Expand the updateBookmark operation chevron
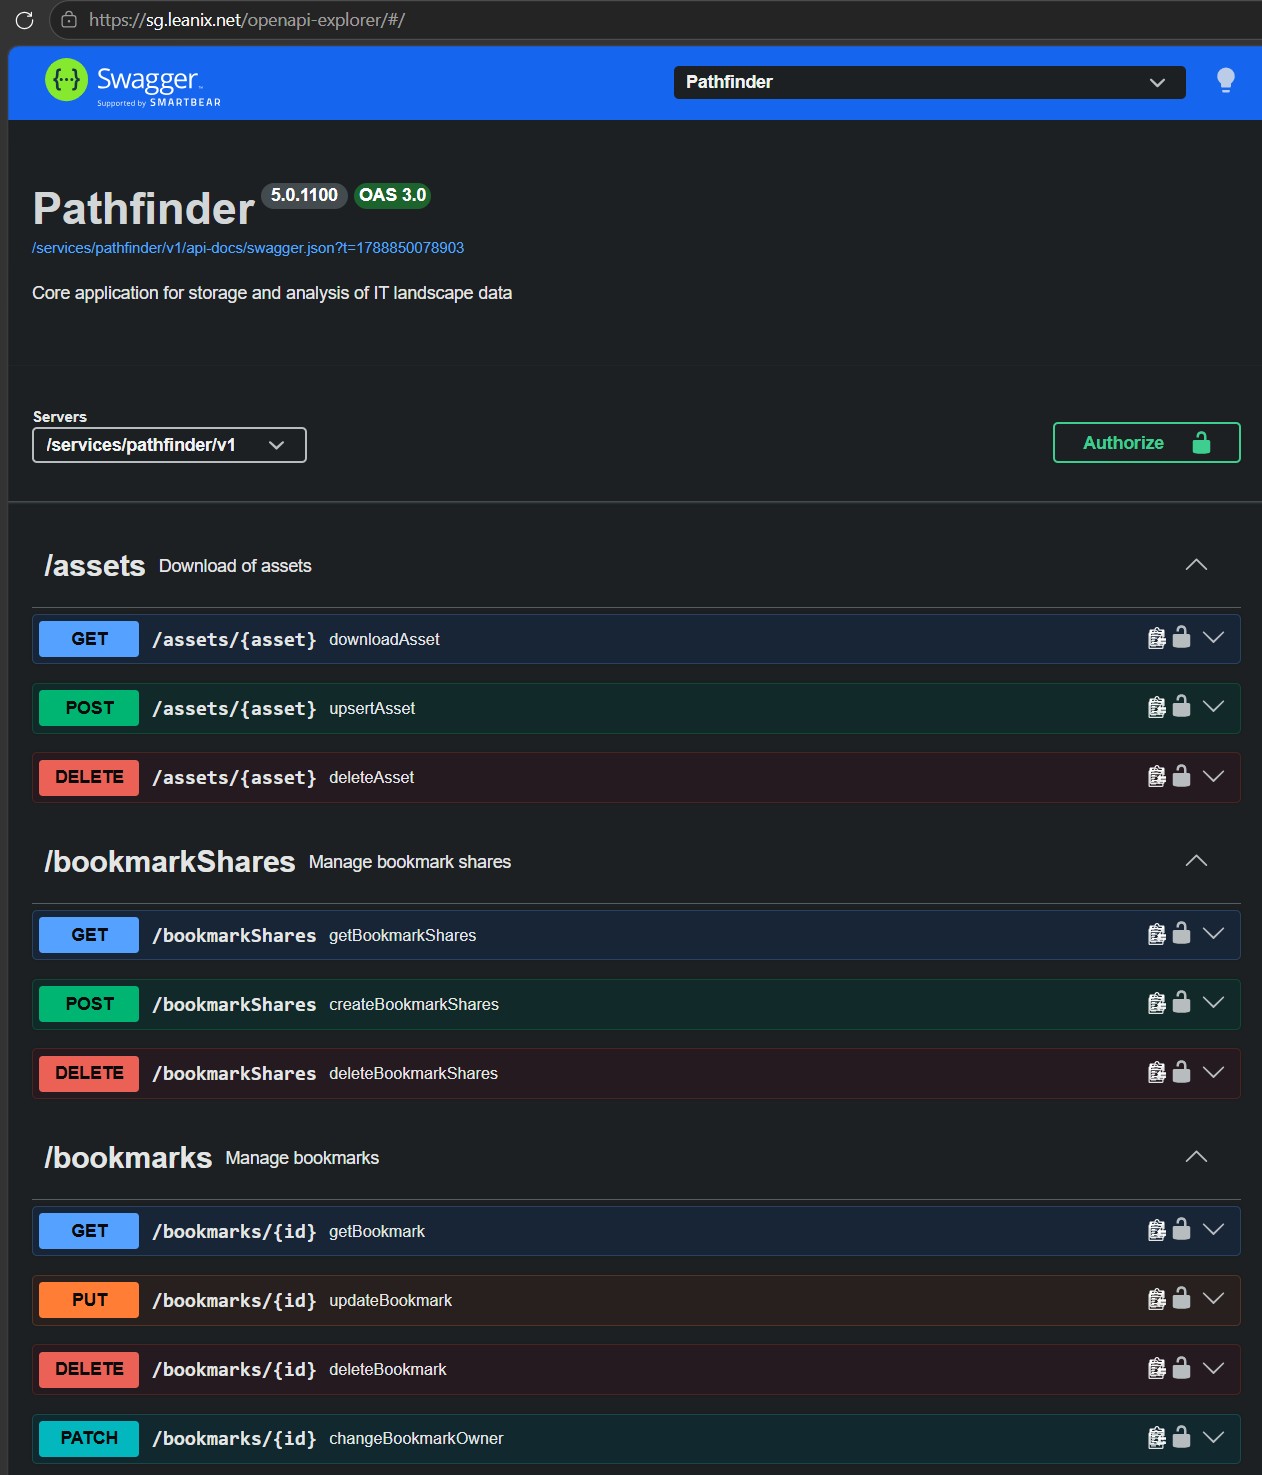Viewport: 1262px width, 1475px height. [x=1213, y=1299]
